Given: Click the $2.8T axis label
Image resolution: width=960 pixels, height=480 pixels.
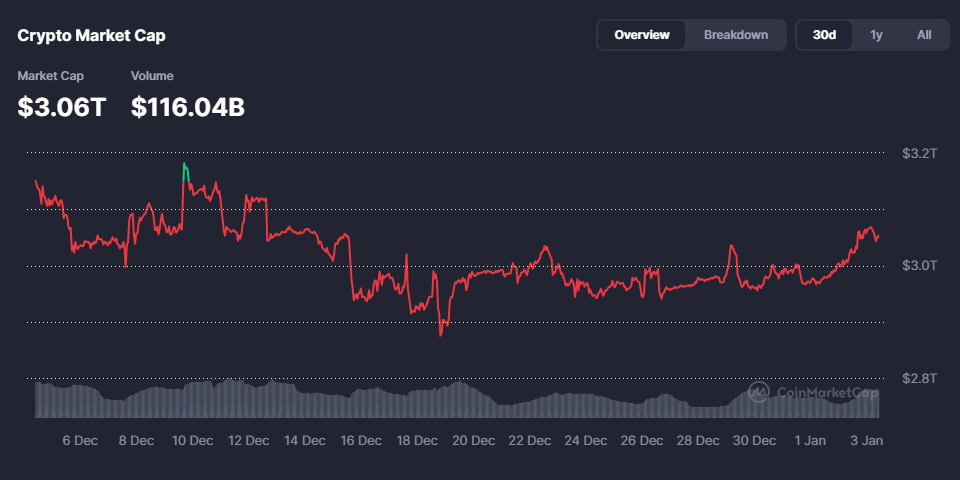Looking at the screenshot, I should point(918,378).
